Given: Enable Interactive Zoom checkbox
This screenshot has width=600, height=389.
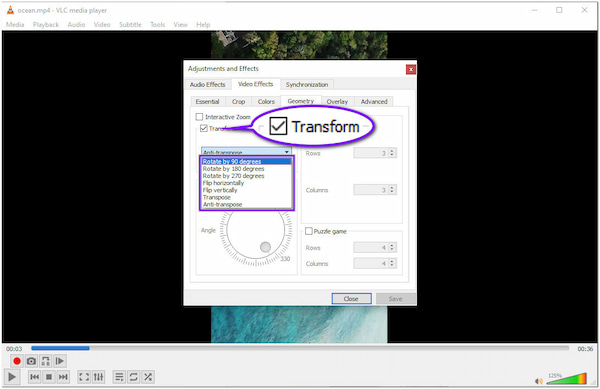Looking at the screenshot, I should pos(199,117).
